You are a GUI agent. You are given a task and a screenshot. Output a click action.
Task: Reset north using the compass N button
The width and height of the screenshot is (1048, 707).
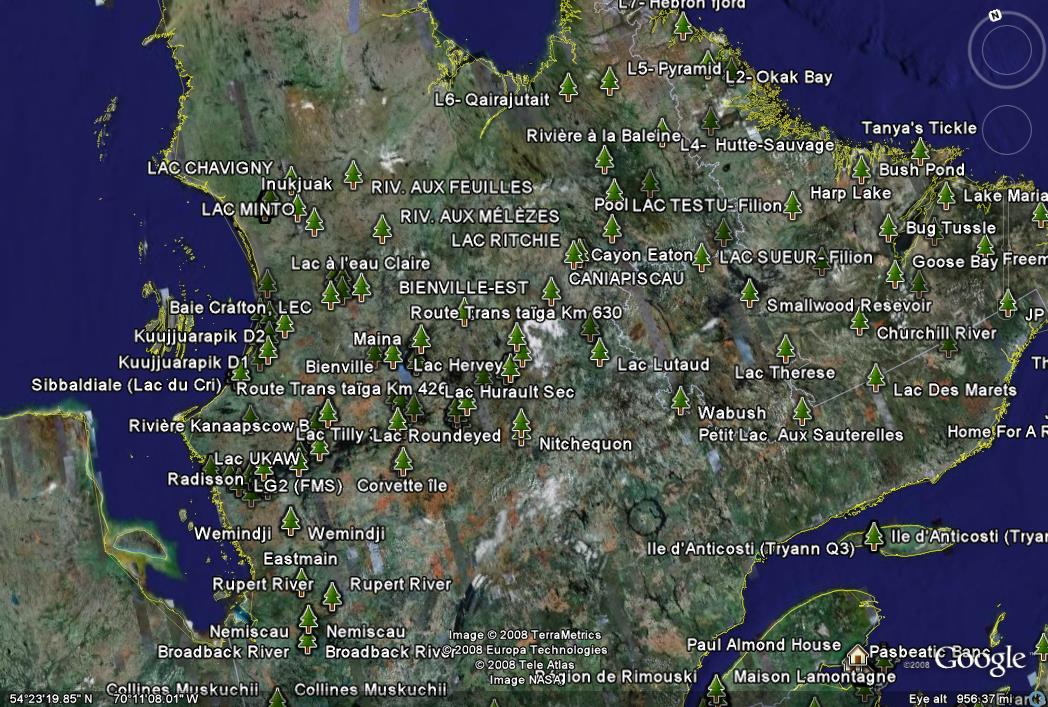point(995,15)
